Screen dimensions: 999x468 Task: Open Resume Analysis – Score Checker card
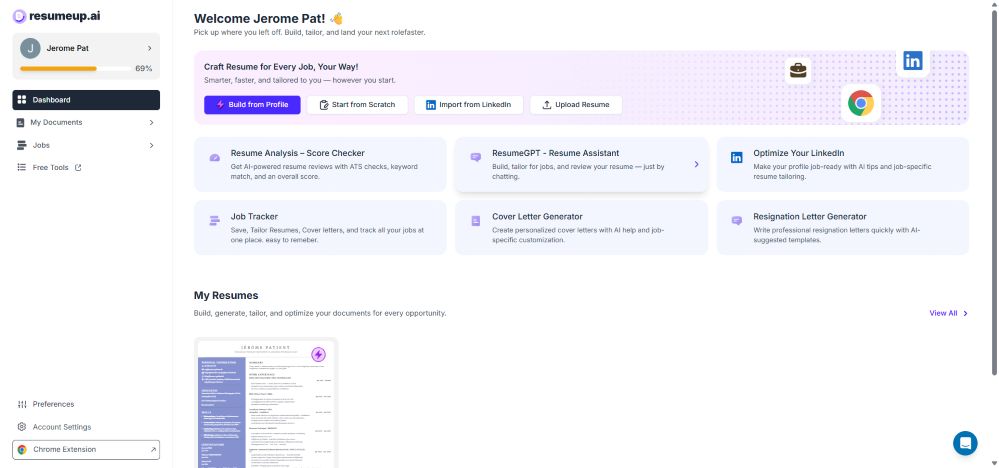pos(320,164)
